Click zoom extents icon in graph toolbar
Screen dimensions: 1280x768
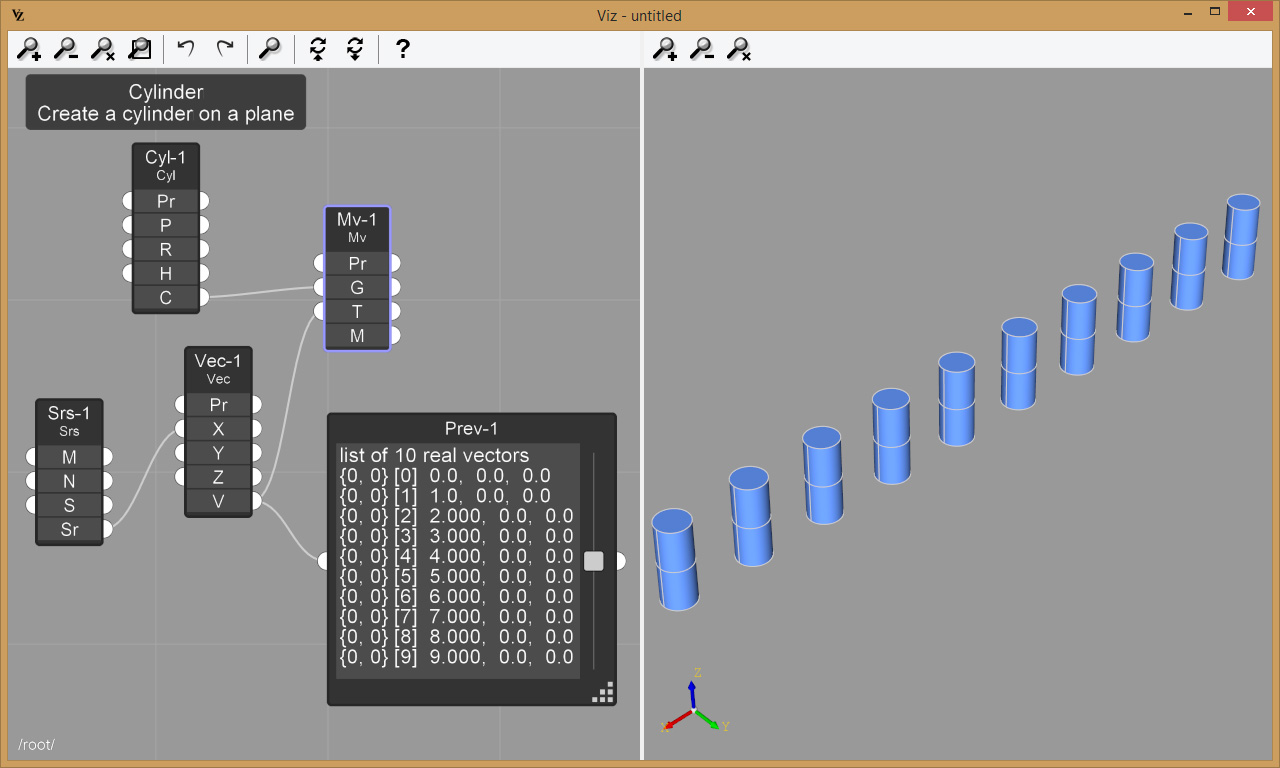click(103, 49)
